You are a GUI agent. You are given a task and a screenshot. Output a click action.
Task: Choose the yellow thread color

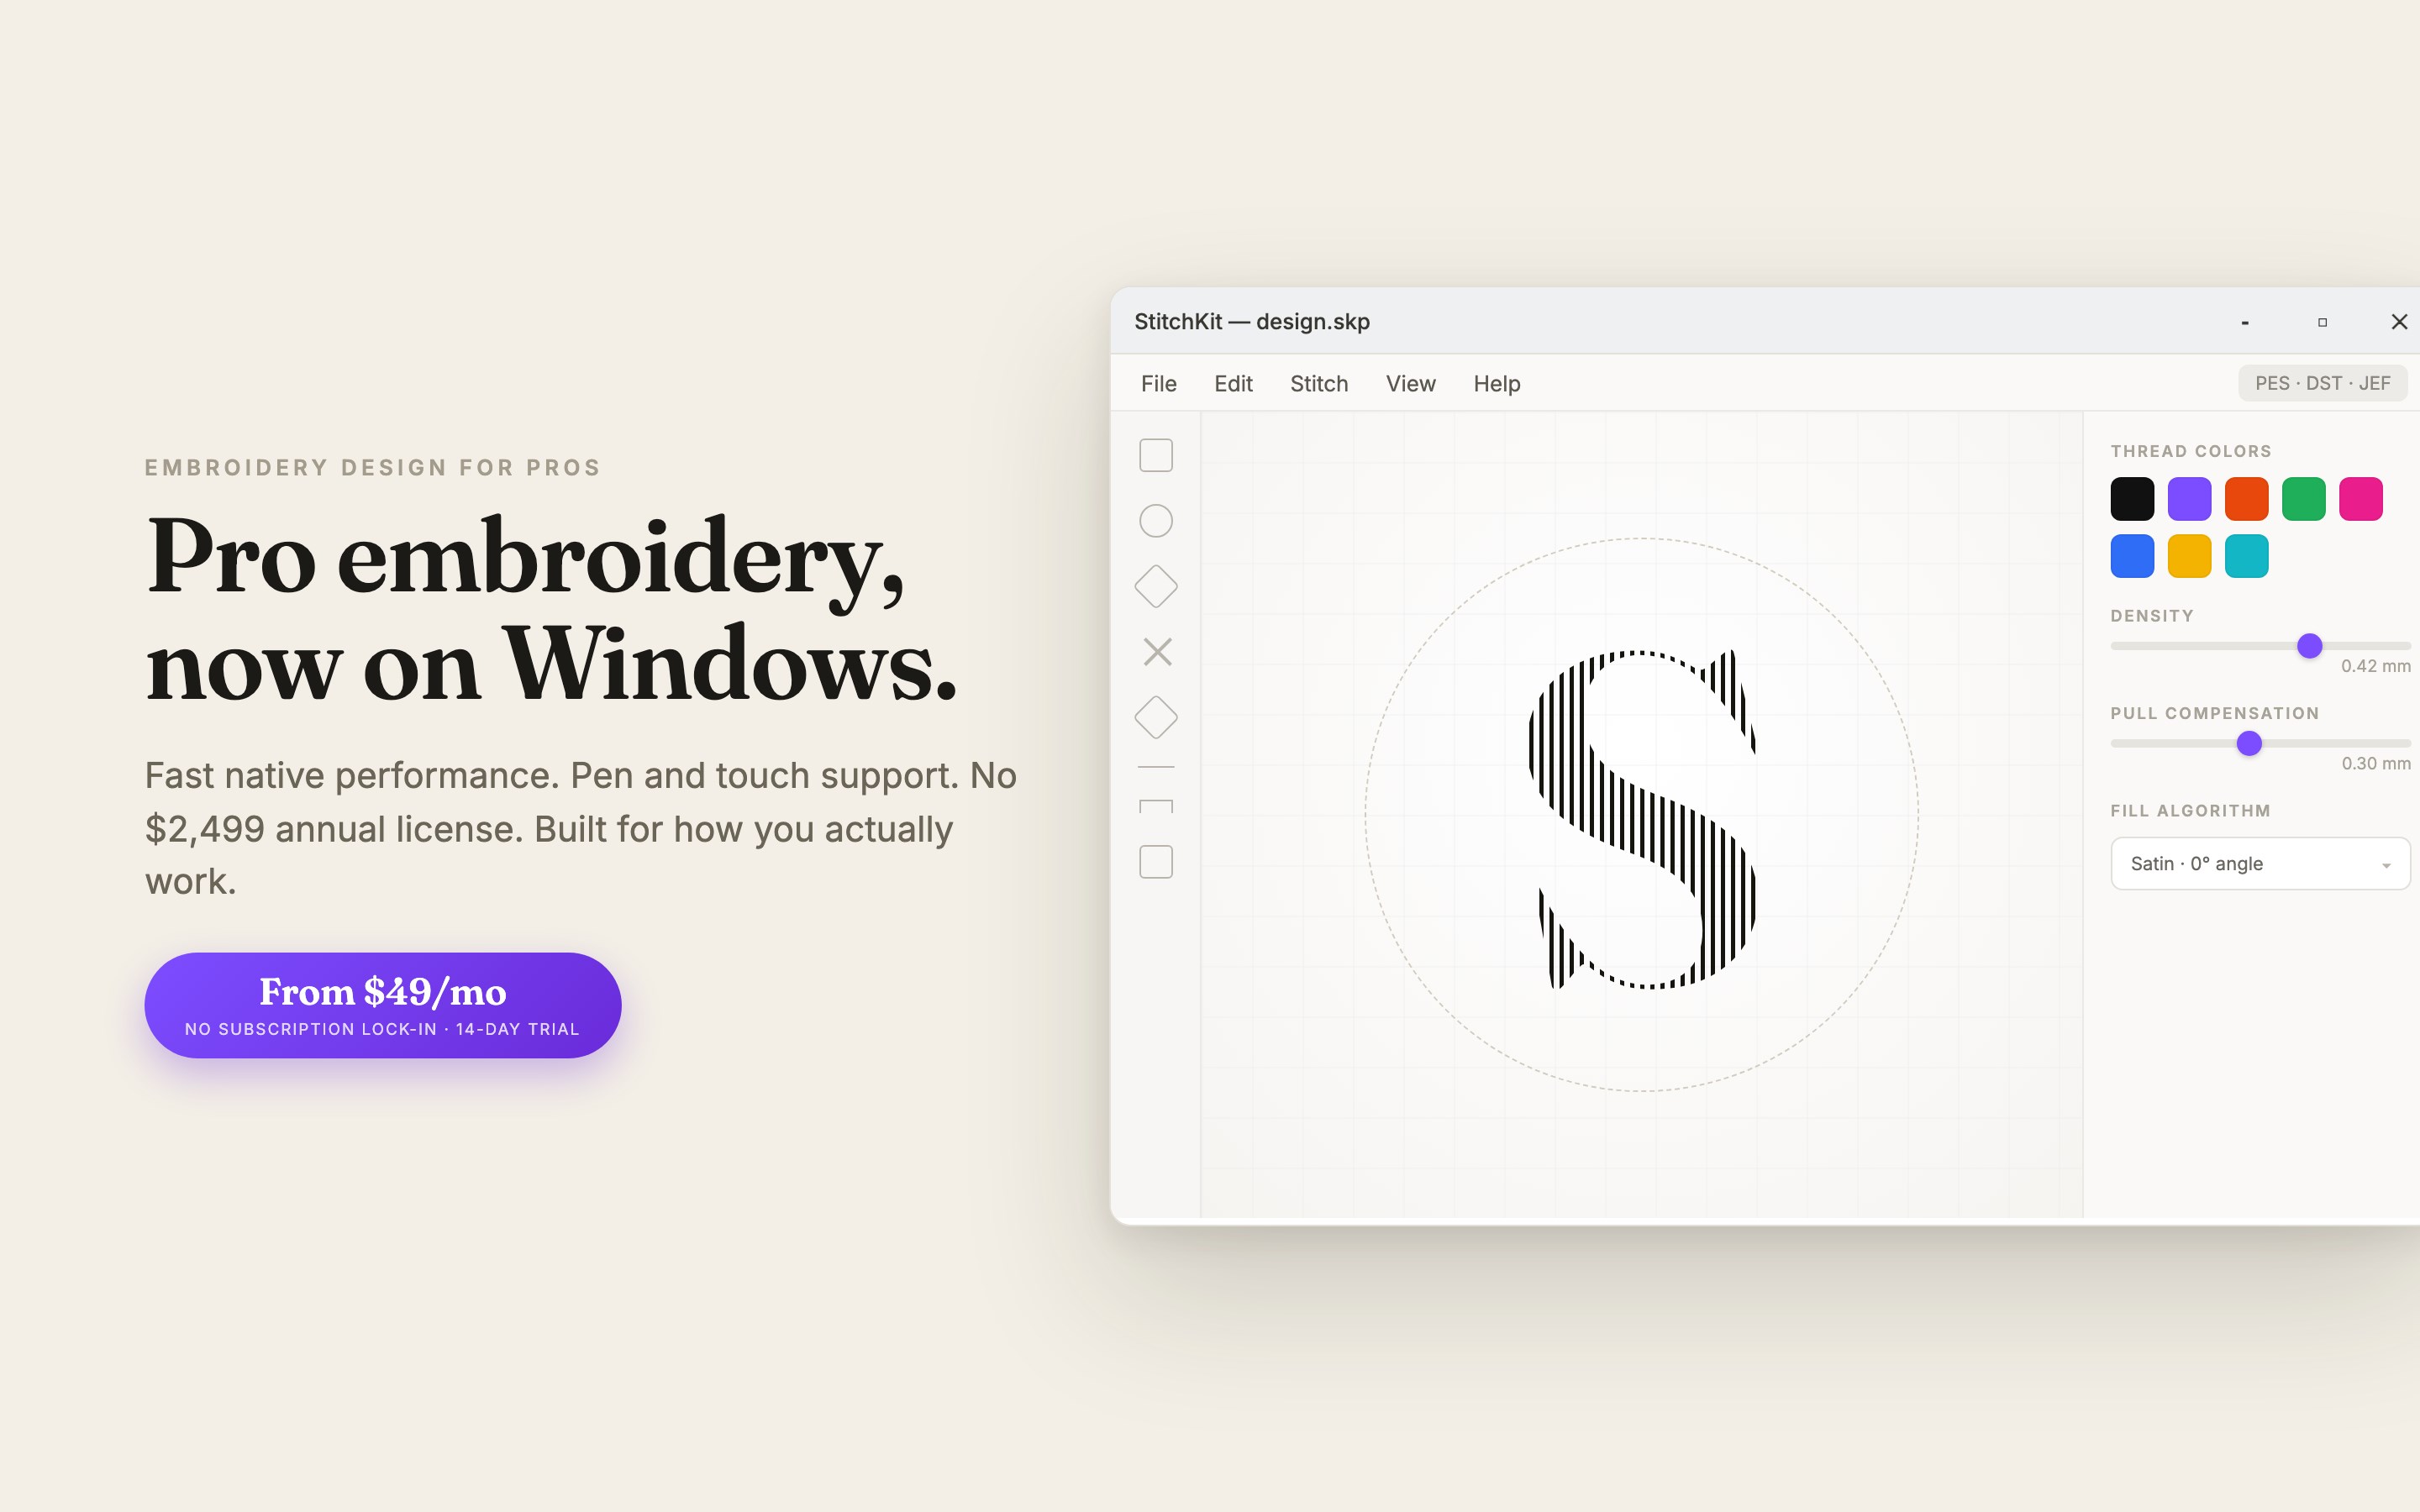2189,556
